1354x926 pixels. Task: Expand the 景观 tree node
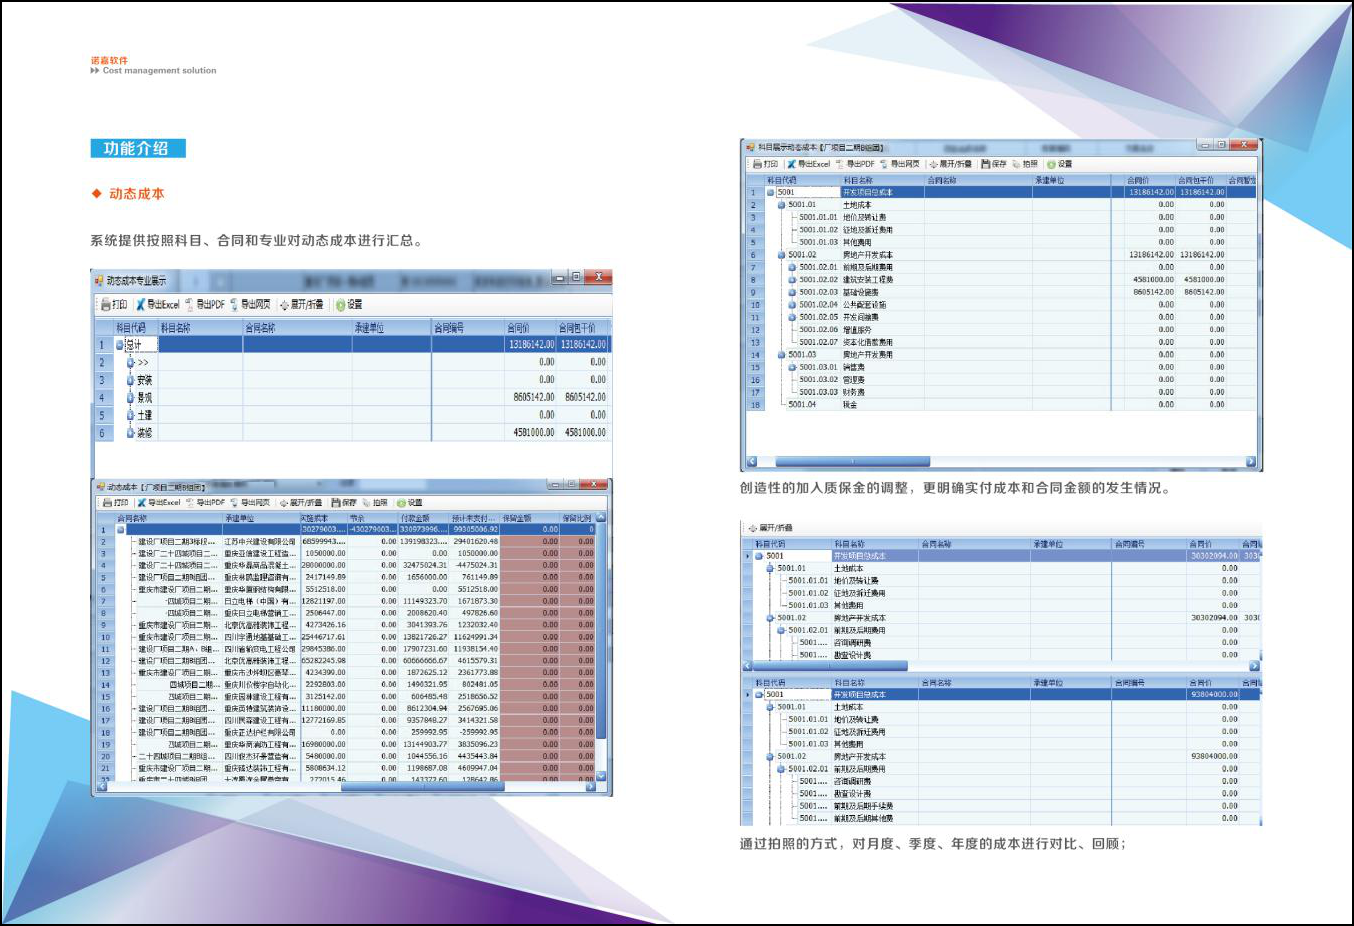[x=131, y=398]
